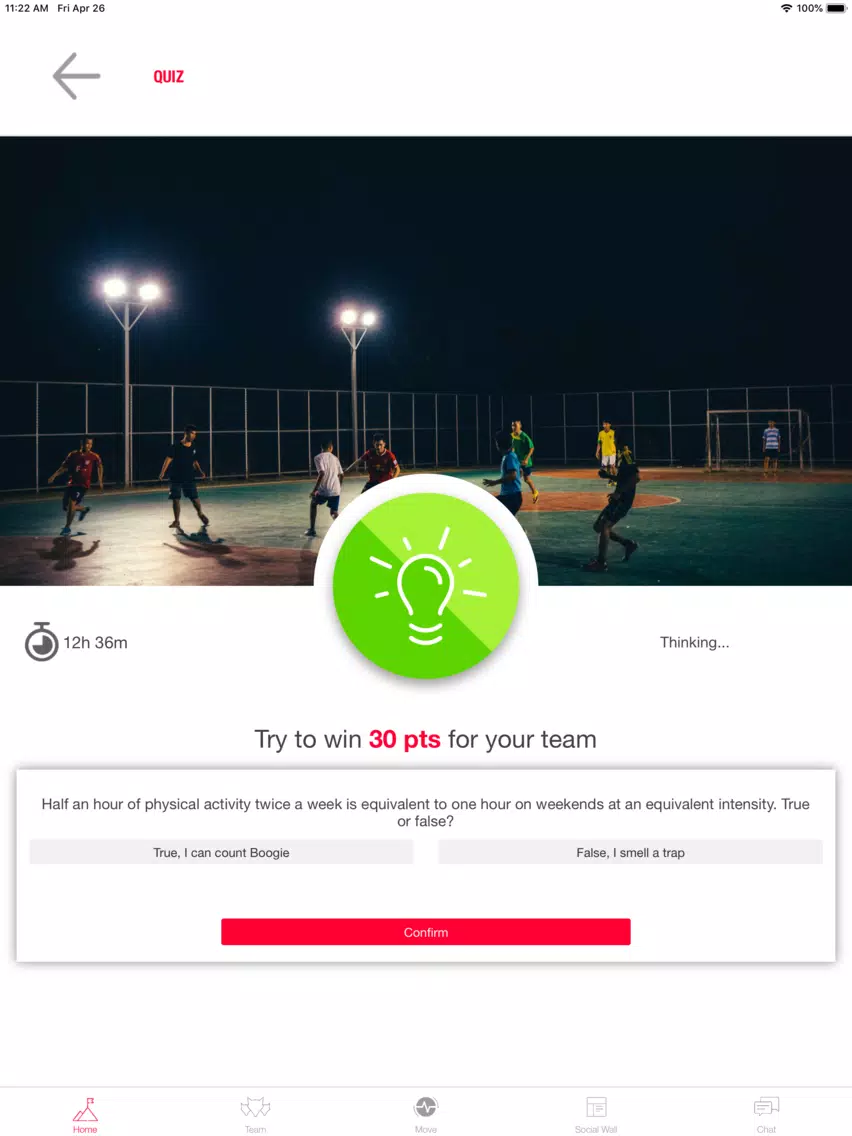Click the Wi-Fi status icon
852x1136 pixels.
pyautogui.click(x=786, y=9)
